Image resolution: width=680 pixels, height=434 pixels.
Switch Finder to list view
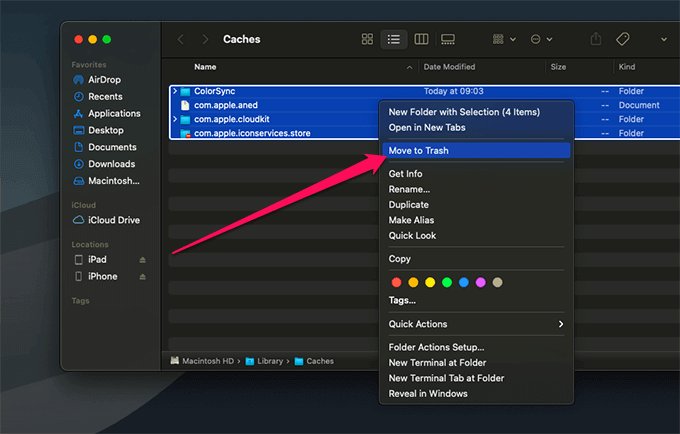(x=393, y=39)
